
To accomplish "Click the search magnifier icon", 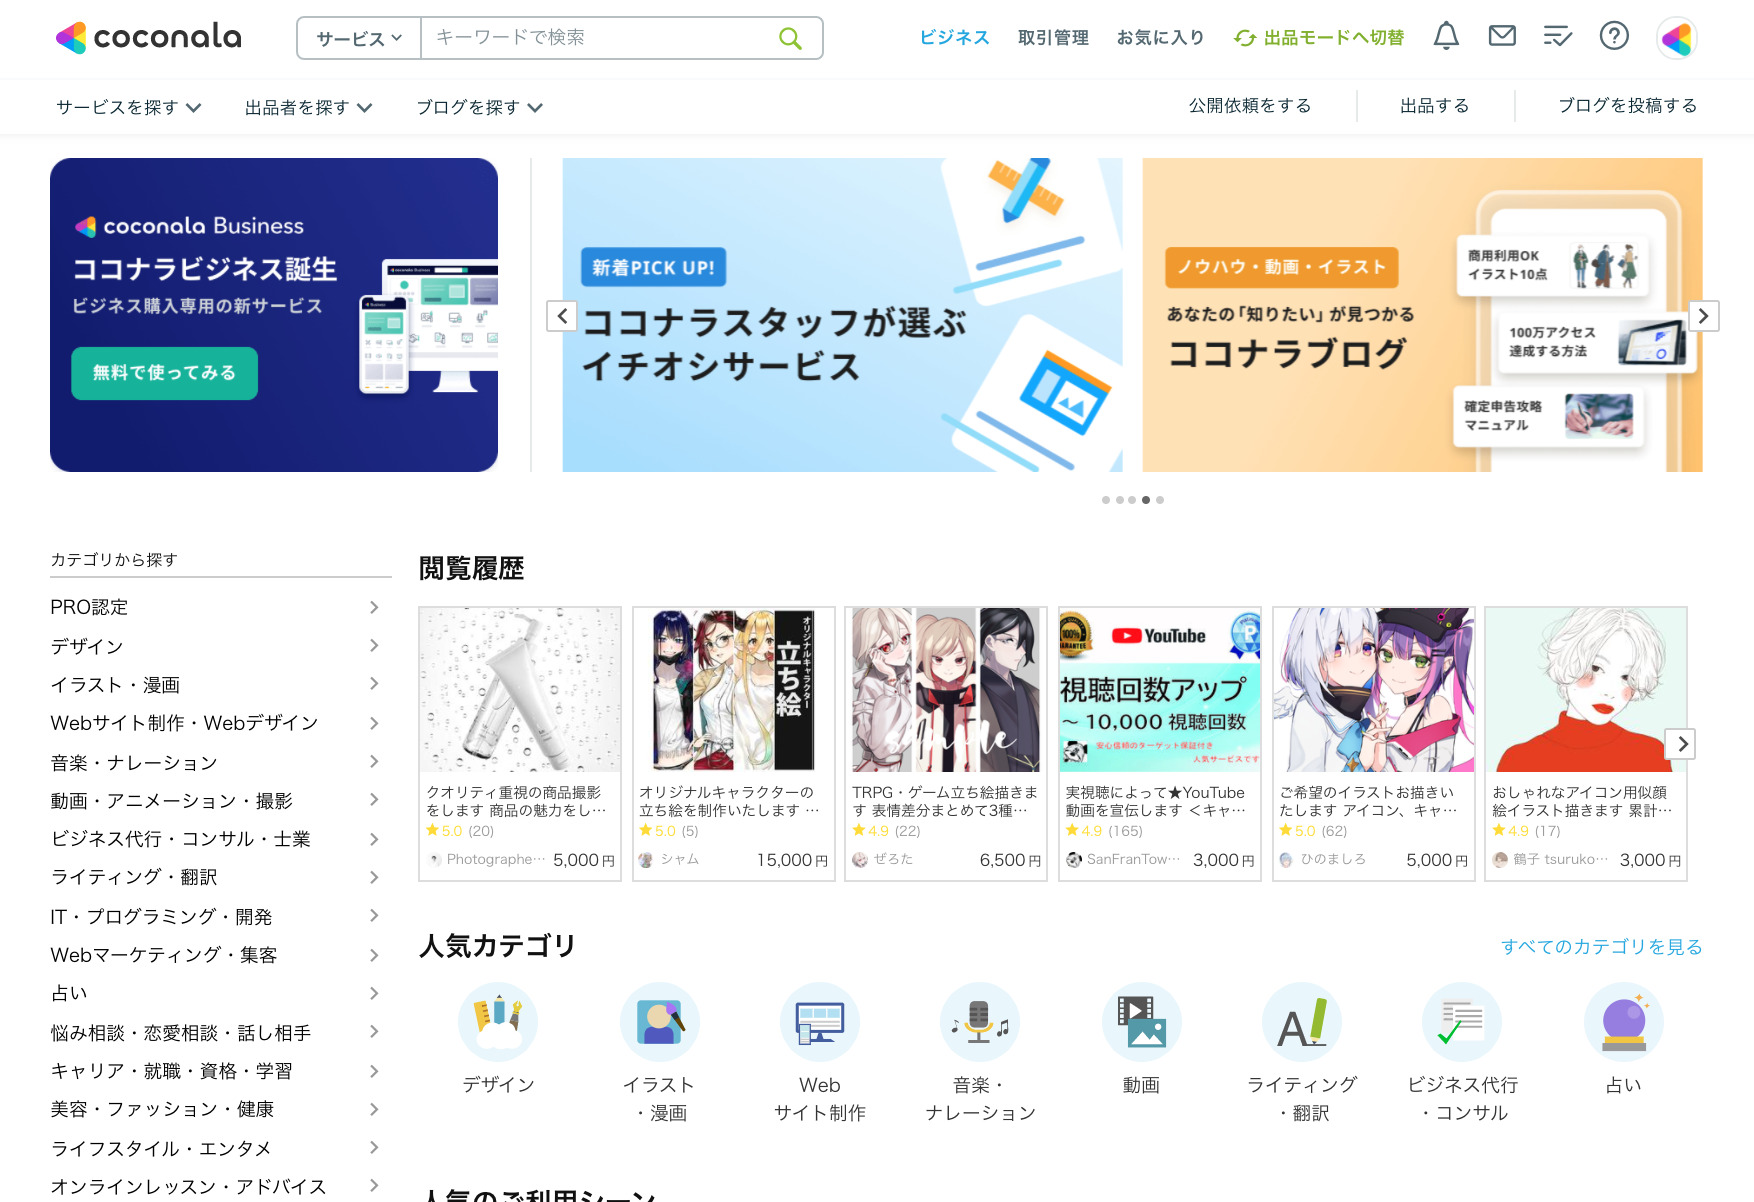I will point(790,38).
